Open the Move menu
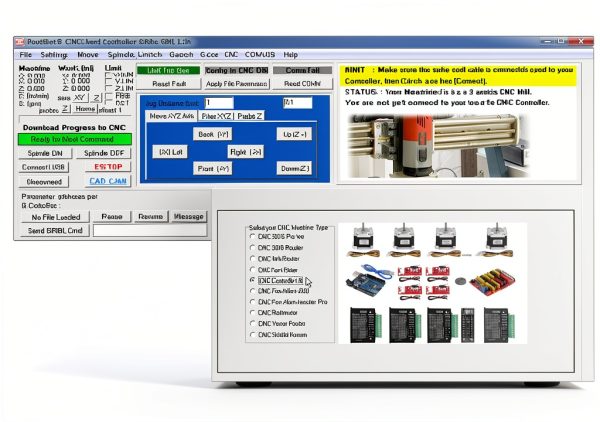This screenshot has width=600, height=422. tap(88, 55)
